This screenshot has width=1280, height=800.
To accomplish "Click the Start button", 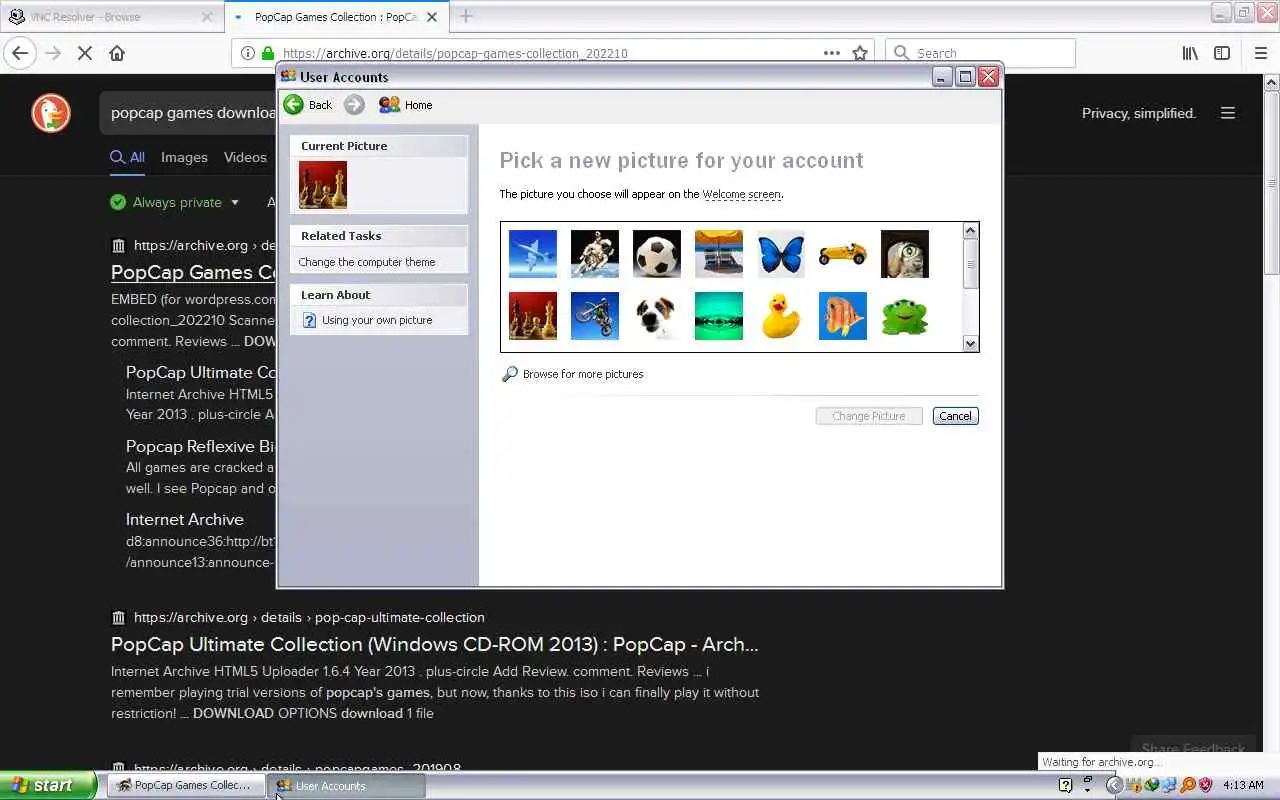I will [47, 786].
